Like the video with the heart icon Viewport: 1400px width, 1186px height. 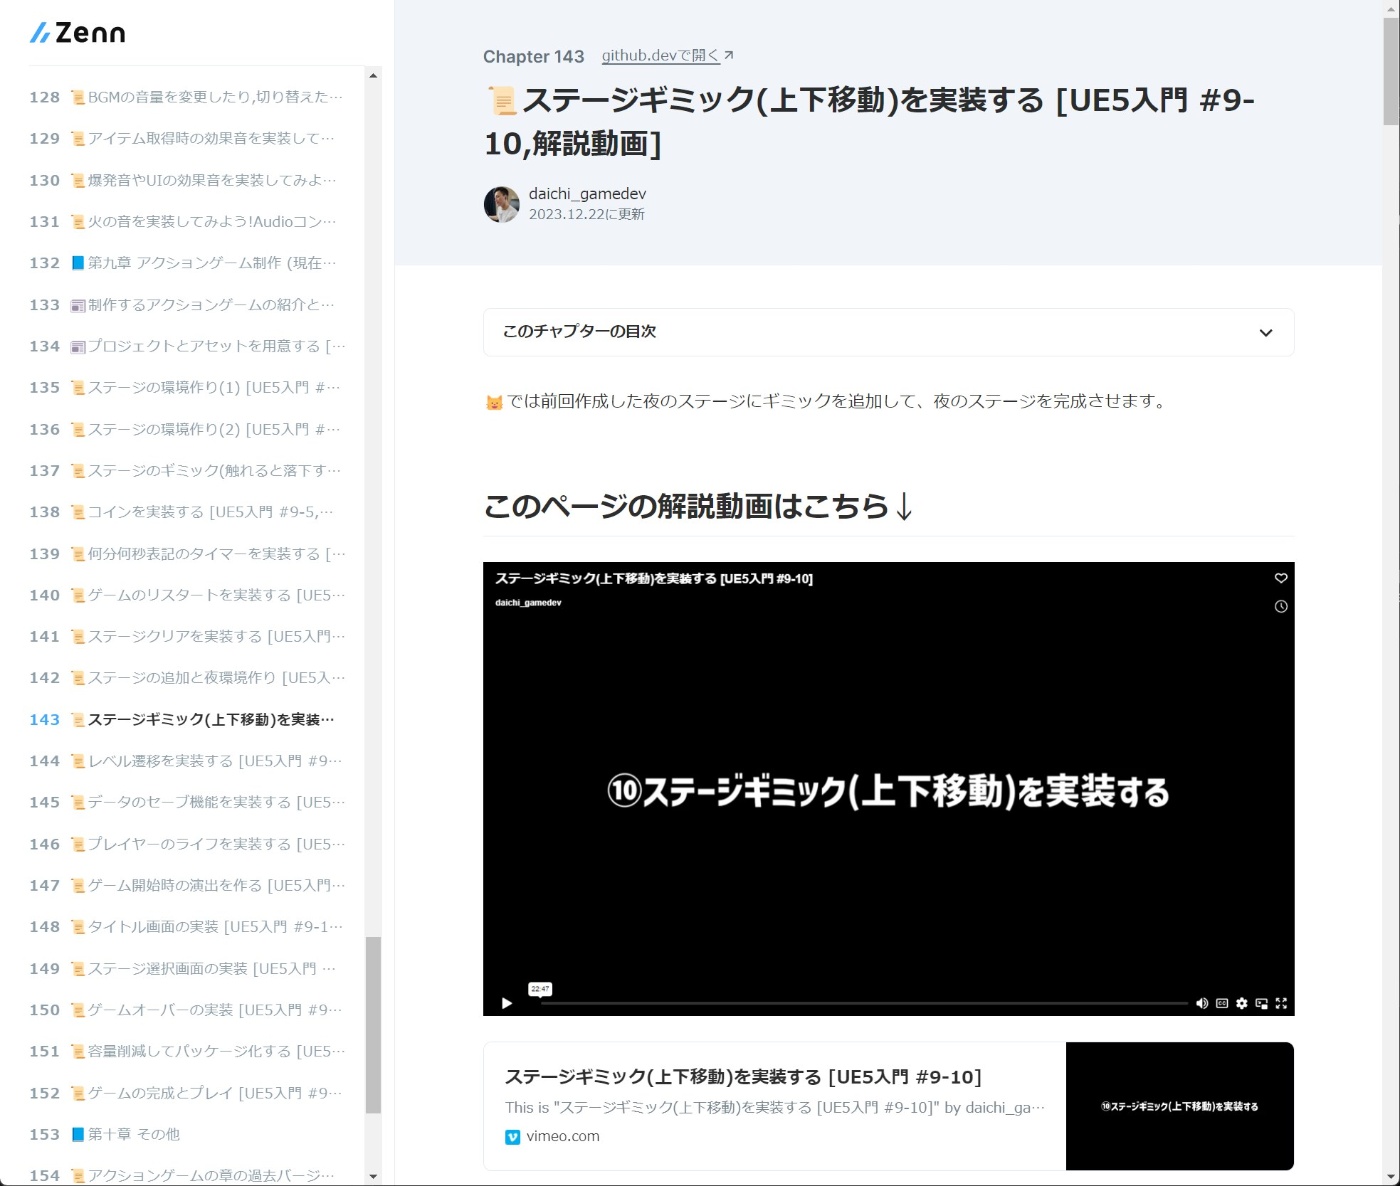pos(1281,578)
